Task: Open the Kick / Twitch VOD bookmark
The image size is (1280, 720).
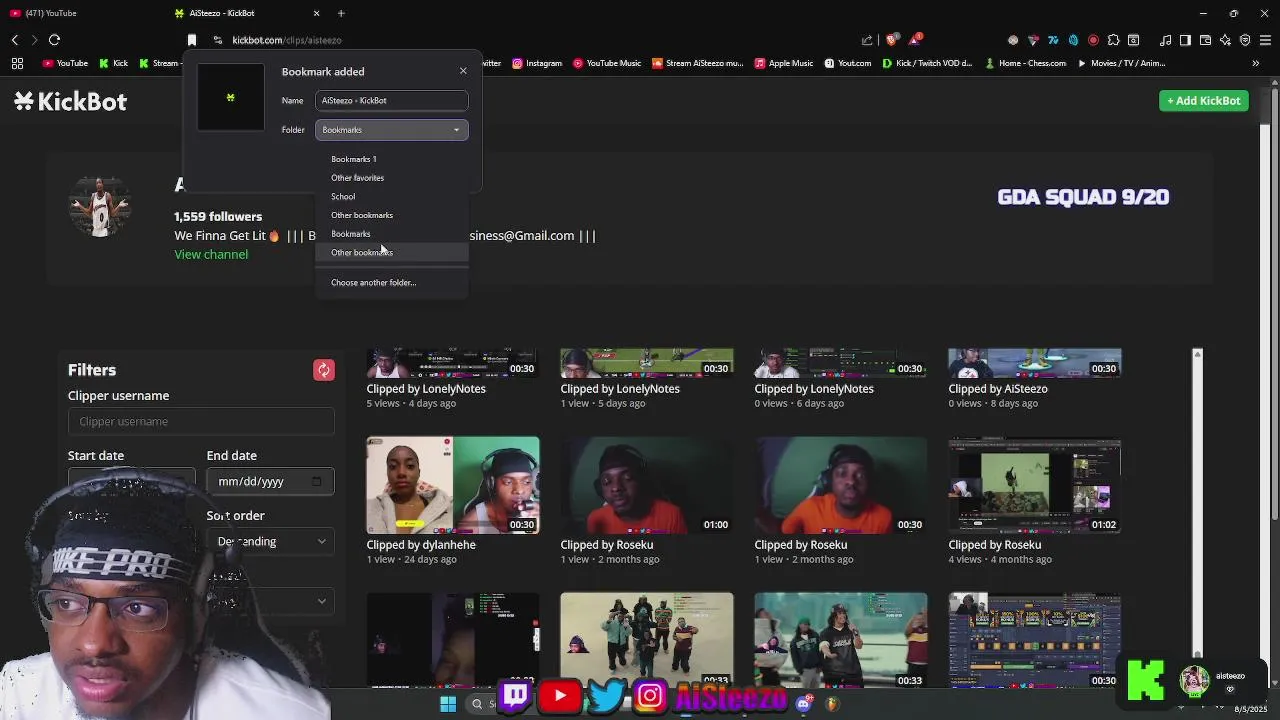Action: click(927, 63)
